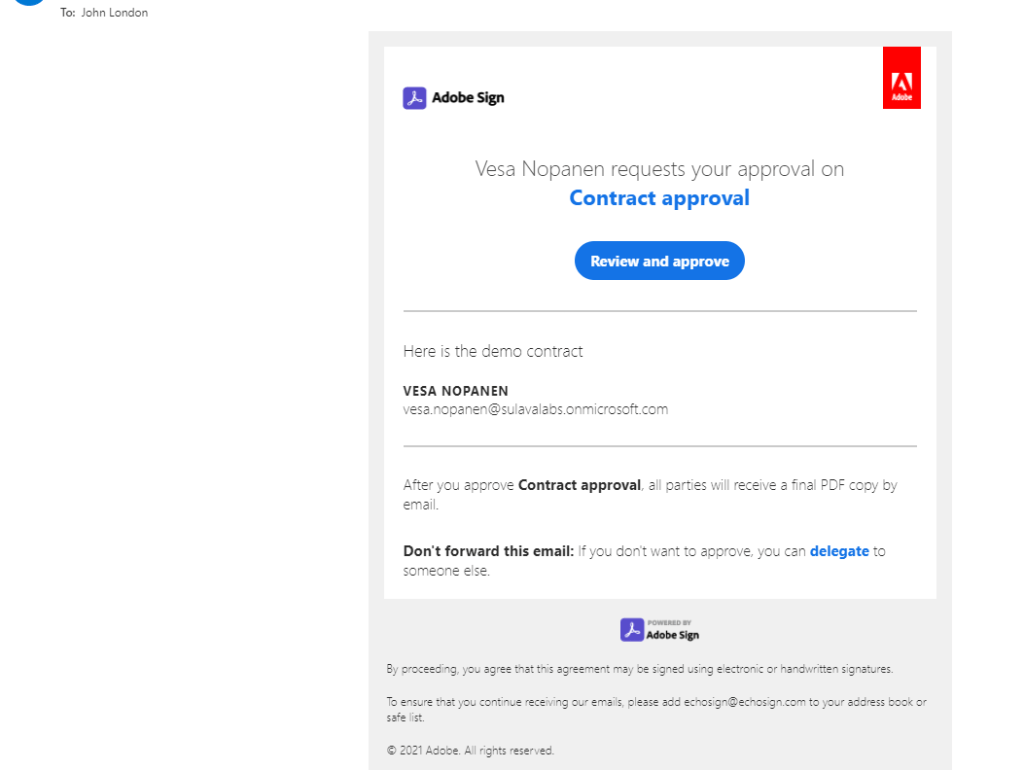Click the echosign@echosign.com address in footer
The width and height of the screenshot is (1024, 770).
[x=745, y=702]
